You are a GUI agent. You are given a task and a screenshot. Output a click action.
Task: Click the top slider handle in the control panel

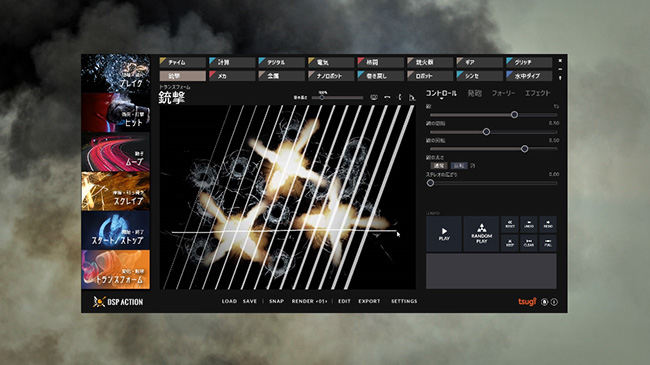point(514,115)
